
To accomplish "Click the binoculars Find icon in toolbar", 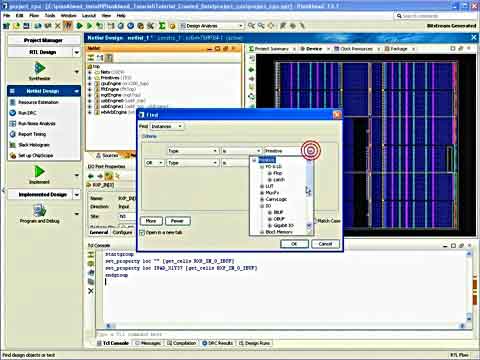I will coord(68,26).
